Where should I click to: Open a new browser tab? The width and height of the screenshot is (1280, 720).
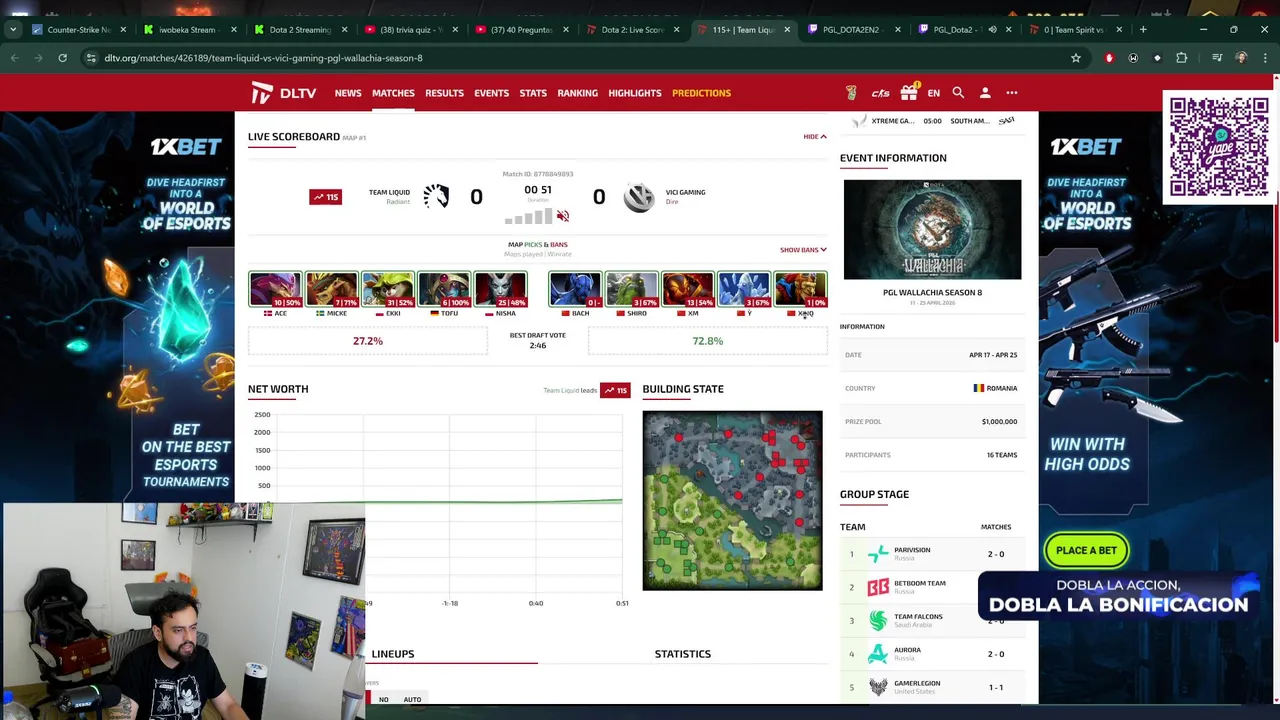(x=1143, y=29)
